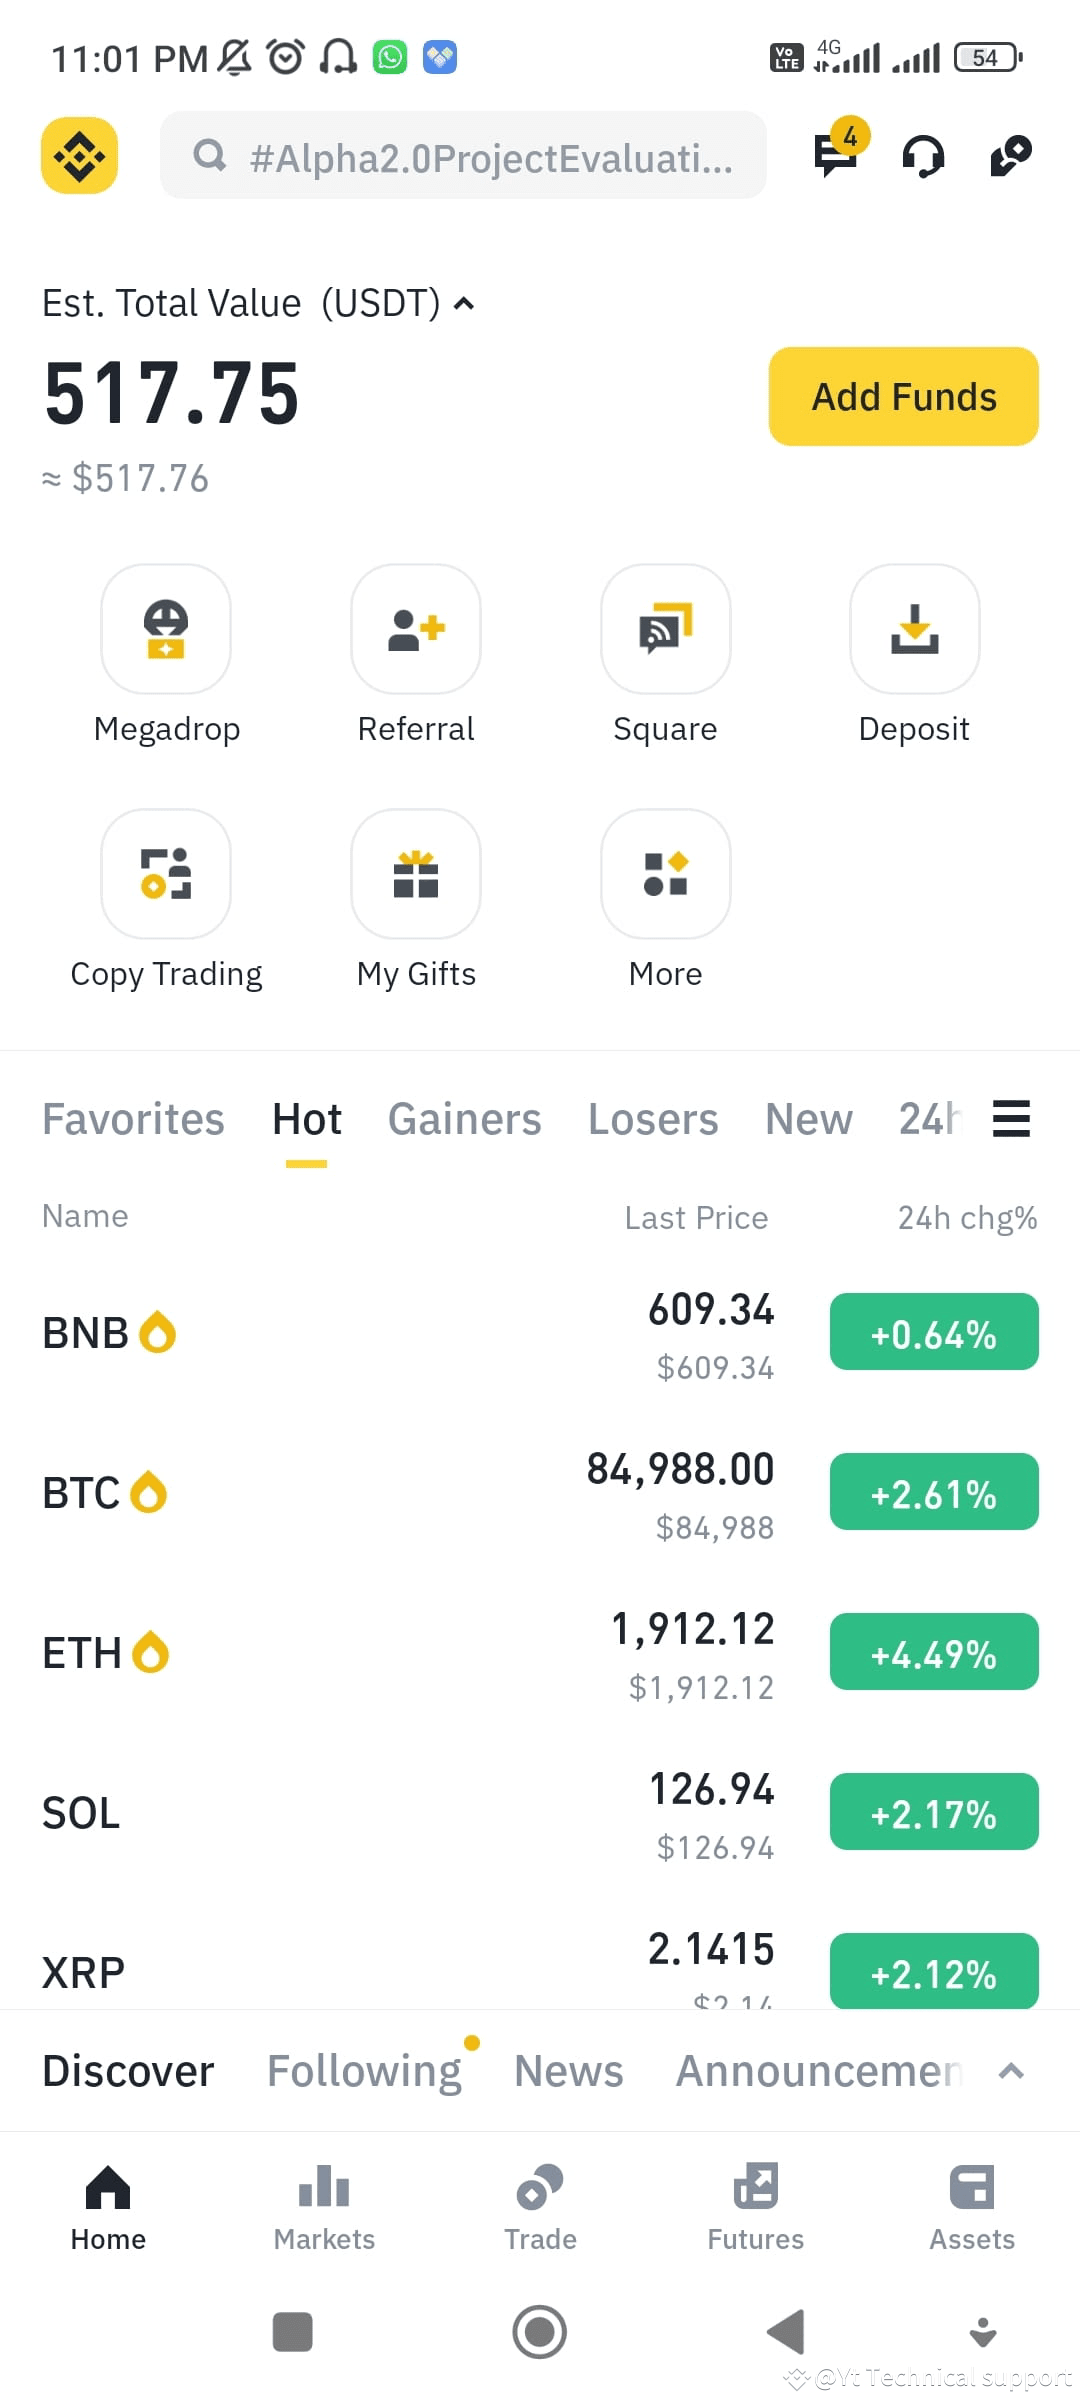Tap the #Alpha2.0ProjectEvaluation search field

(463, 155)
